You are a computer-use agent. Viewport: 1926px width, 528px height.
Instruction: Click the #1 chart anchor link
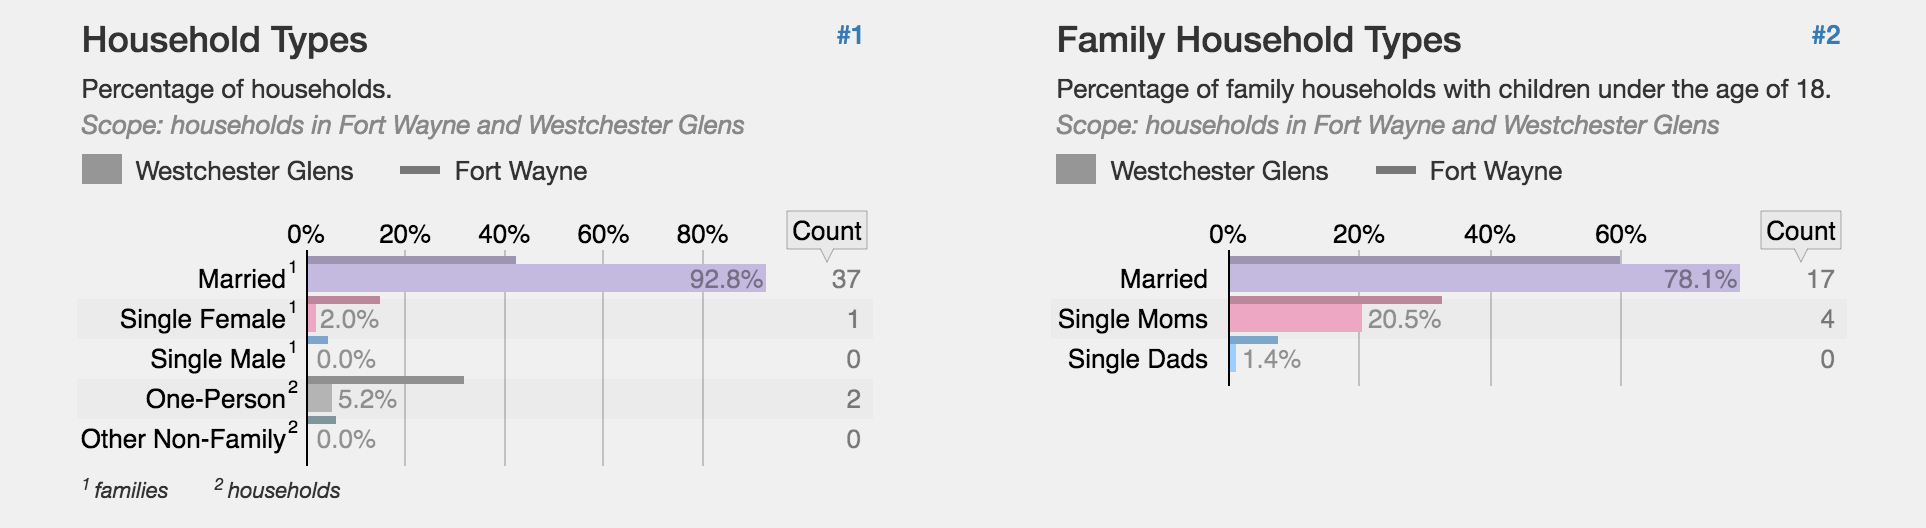coord(849,36)
